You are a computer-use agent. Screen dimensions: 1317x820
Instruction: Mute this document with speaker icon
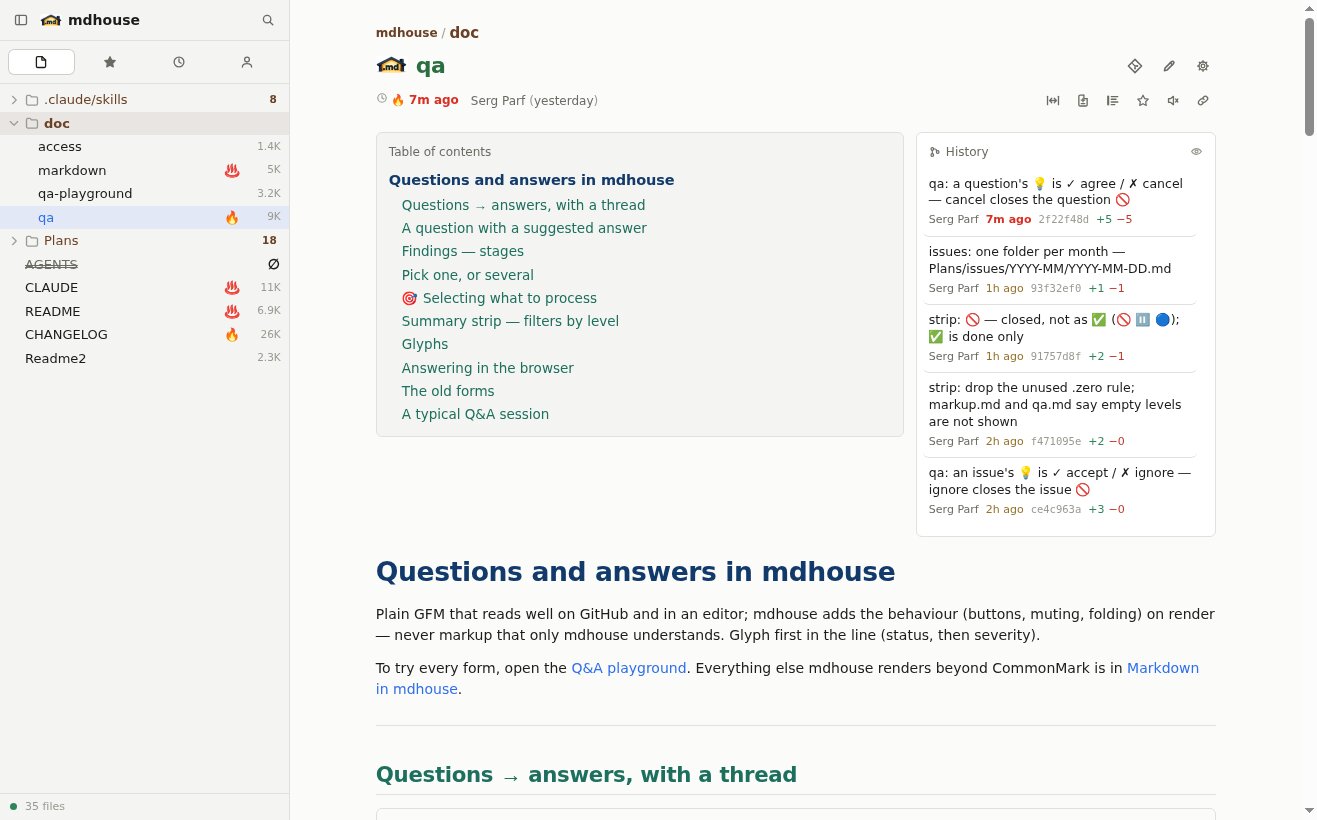1173,100
